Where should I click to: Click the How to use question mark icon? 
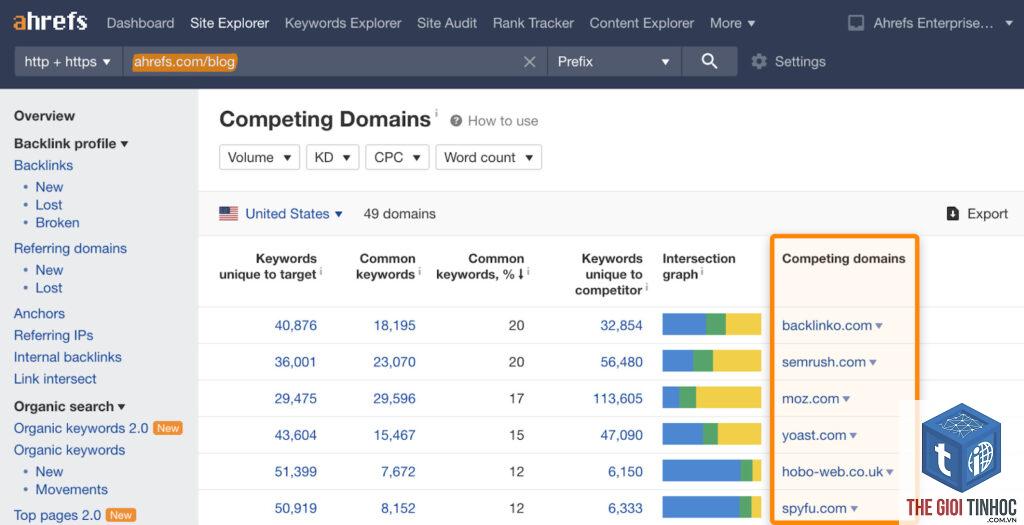(x=456, y=121)
